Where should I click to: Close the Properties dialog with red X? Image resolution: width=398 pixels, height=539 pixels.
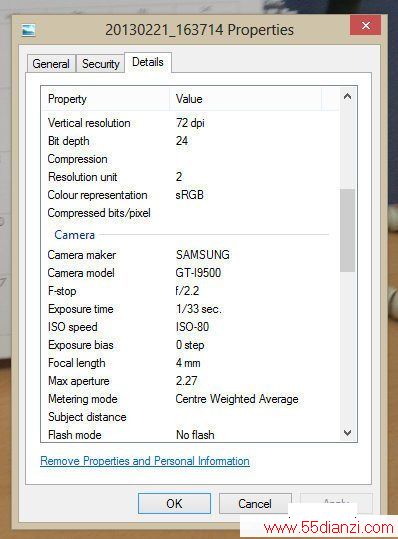(365, 25)
